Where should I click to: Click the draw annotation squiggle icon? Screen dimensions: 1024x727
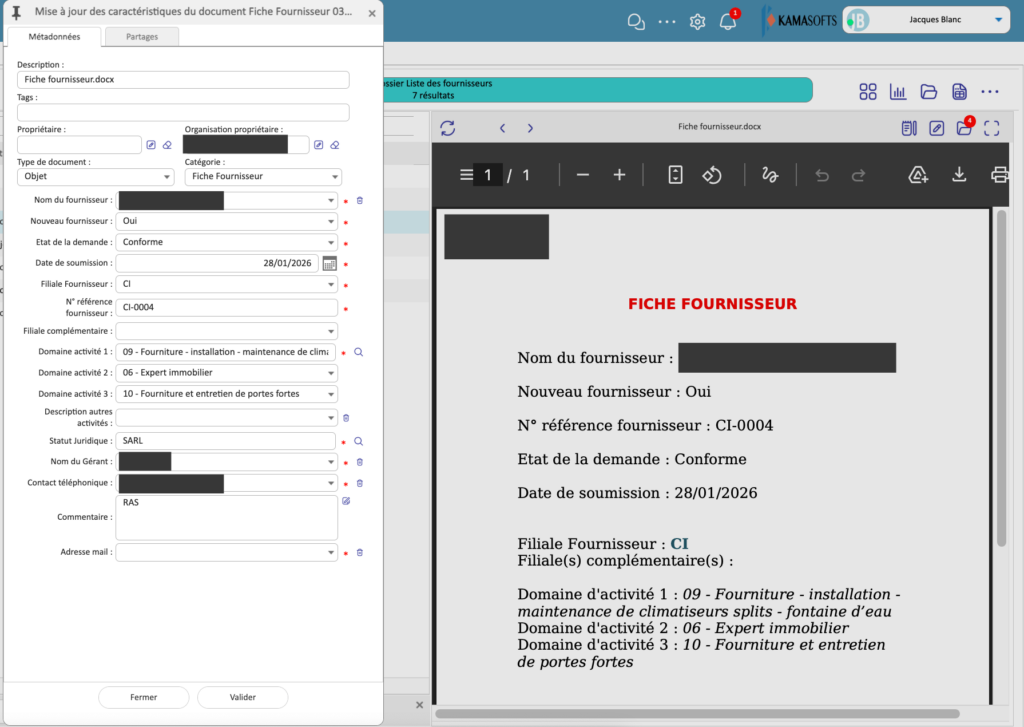pos(769,175)
